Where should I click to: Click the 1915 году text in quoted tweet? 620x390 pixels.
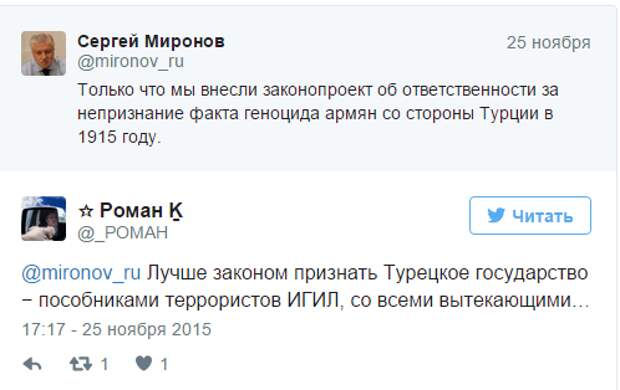click(119, 137)
